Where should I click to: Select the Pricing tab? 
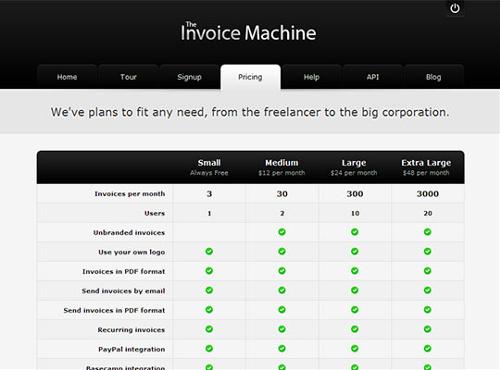tap(250, 77)
